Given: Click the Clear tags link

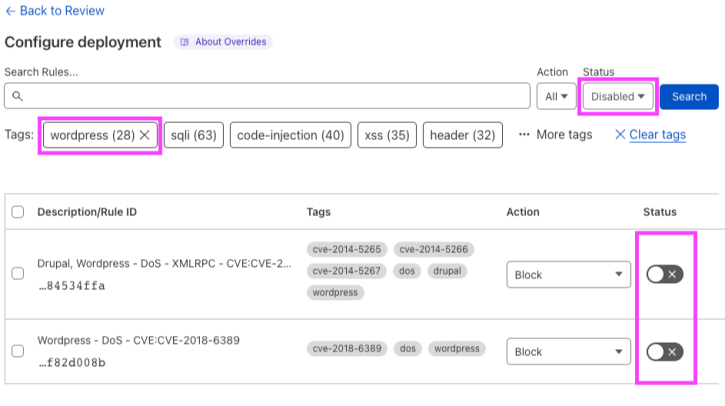Looking at the screenshot, I should [x=650, y=135].
